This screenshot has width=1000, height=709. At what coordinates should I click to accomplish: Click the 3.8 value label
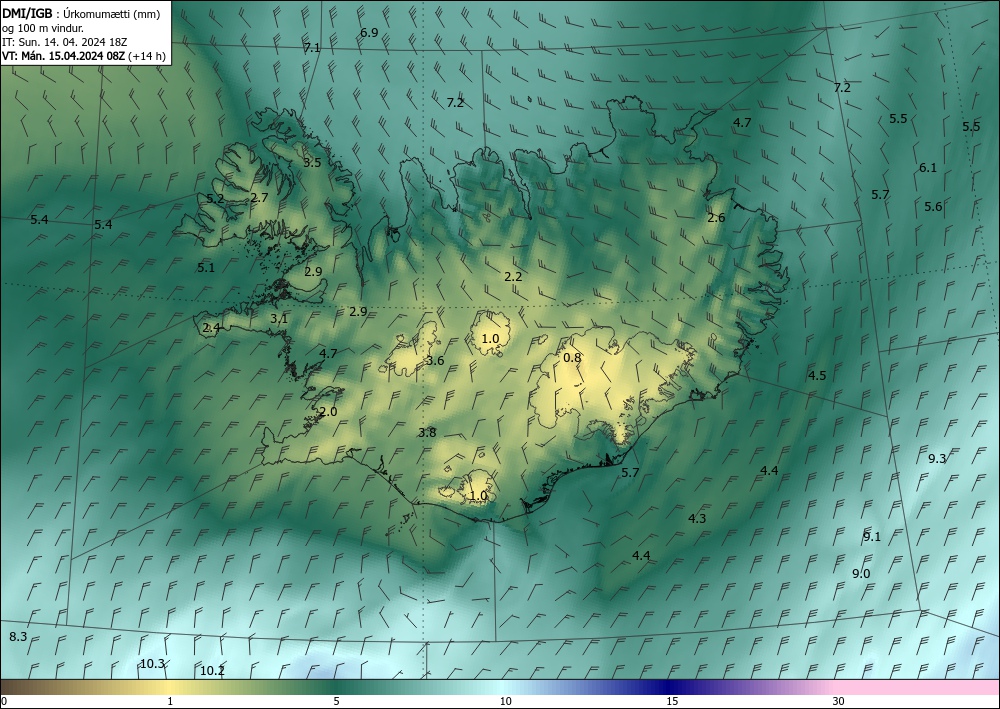pos(427,433)
